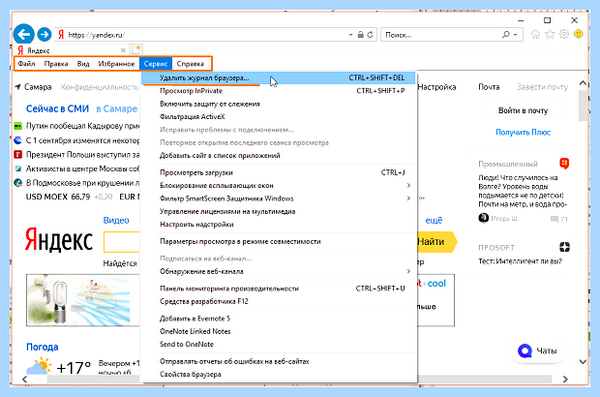The height and width of the screenshot is (397, 600).
Task: Expand Обнаружение веб-канала submenu
Action: click(278, 271)
